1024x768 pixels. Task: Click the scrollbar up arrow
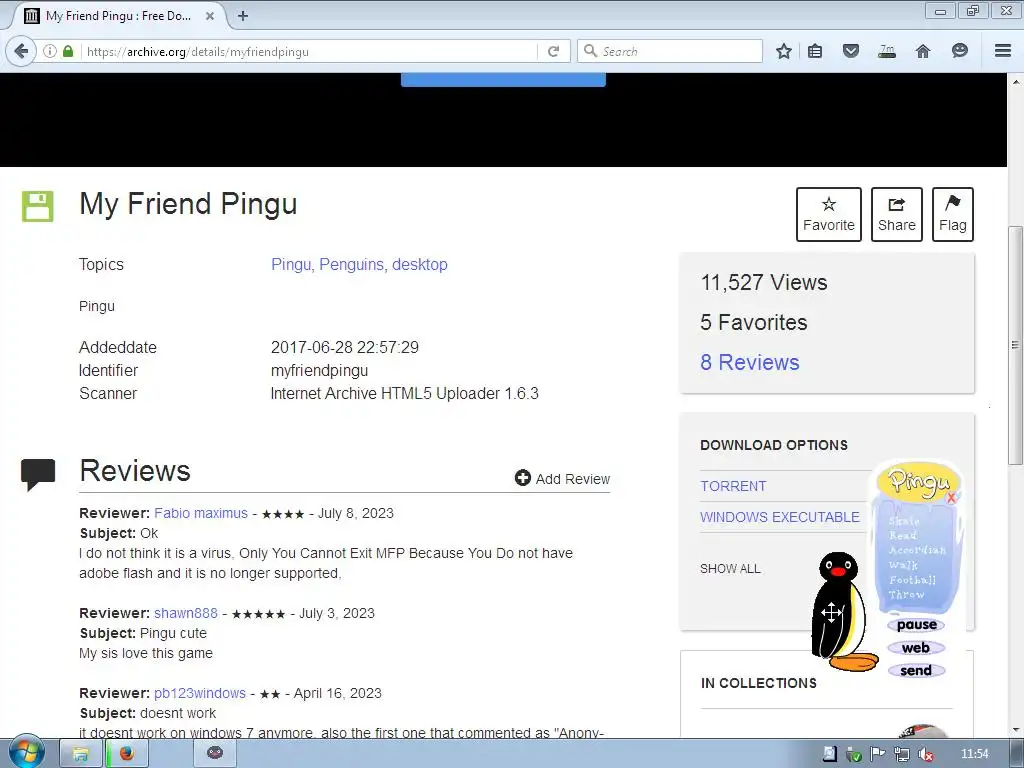(1015, 82)
